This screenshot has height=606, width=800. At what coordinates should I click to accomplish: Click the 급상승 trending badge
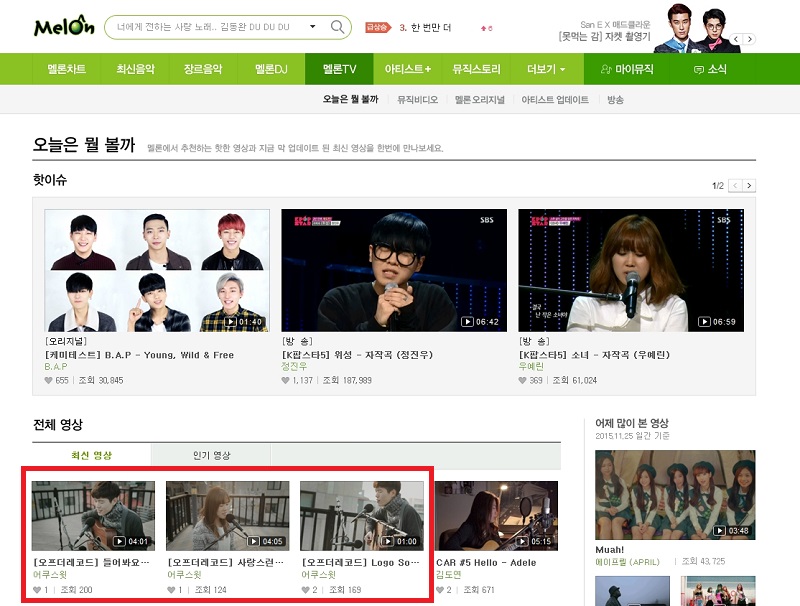click(378, 28)
